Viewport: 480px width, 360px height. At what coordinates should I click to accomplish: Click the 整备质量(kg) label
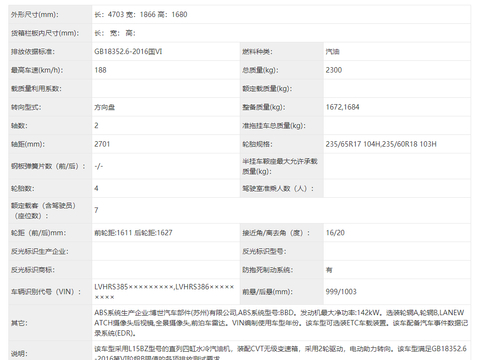coord(264,107)
